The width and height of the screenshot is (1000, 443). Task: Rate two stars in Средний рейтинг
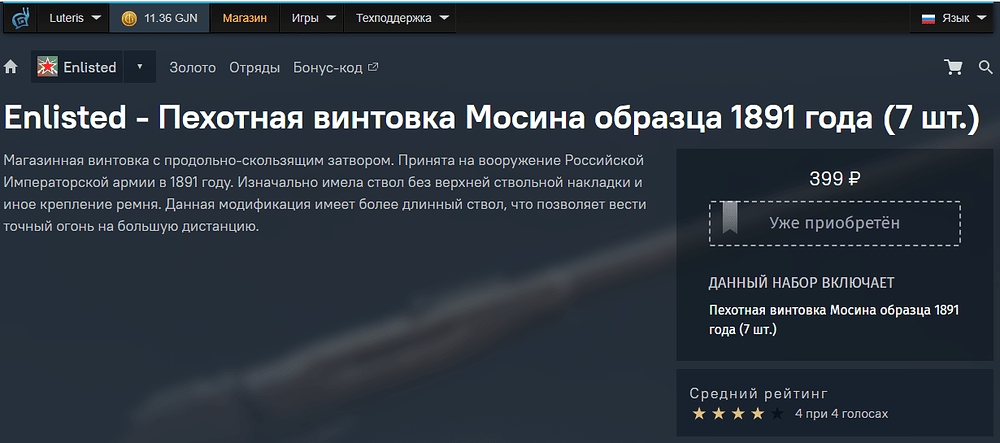(719, 414)
